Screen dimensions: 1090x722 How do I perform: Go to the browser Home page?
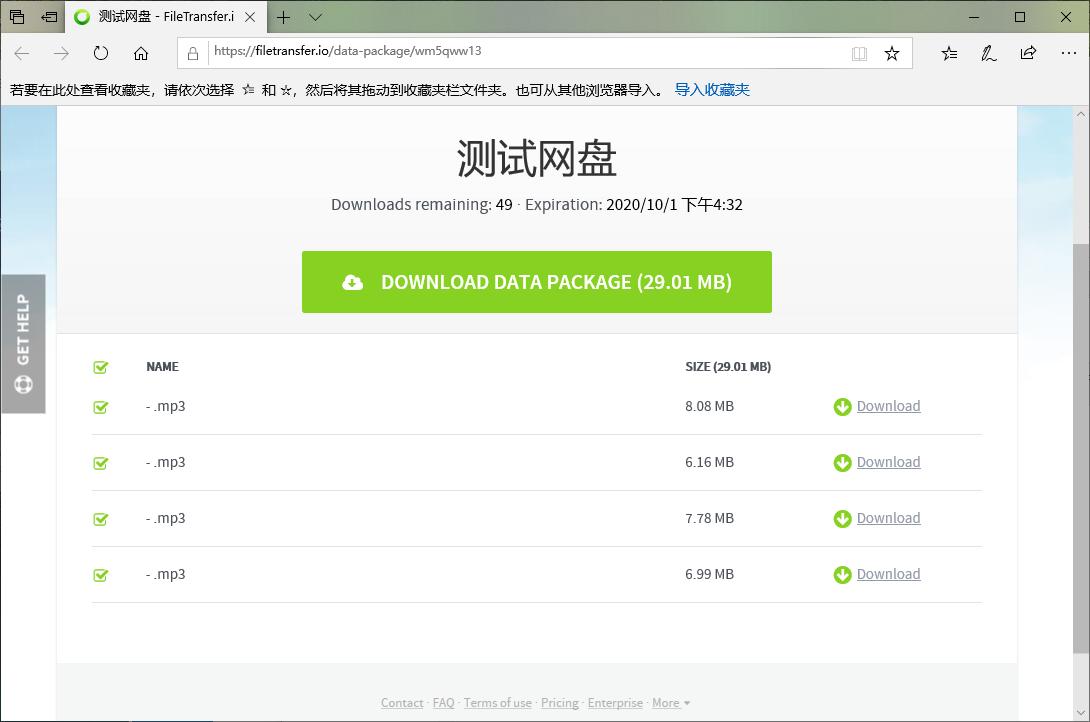pos(141,54)
